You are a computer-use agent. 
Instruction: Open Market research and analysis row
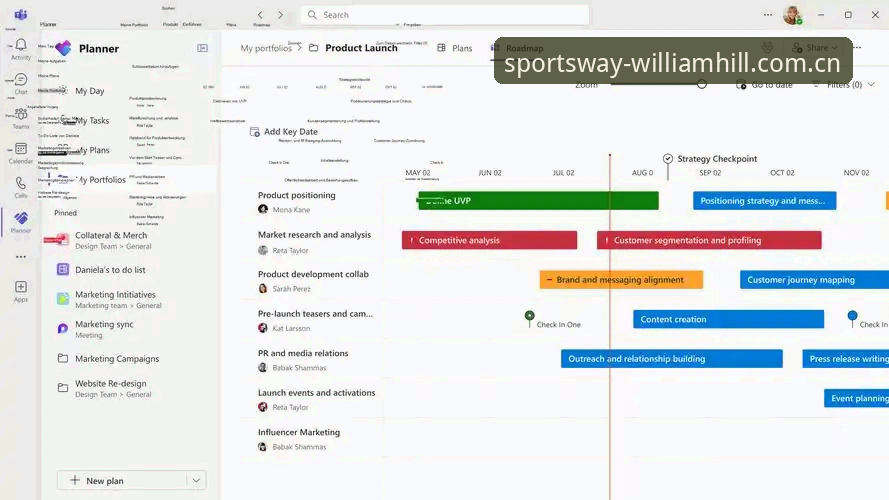[x=314, y=235]
